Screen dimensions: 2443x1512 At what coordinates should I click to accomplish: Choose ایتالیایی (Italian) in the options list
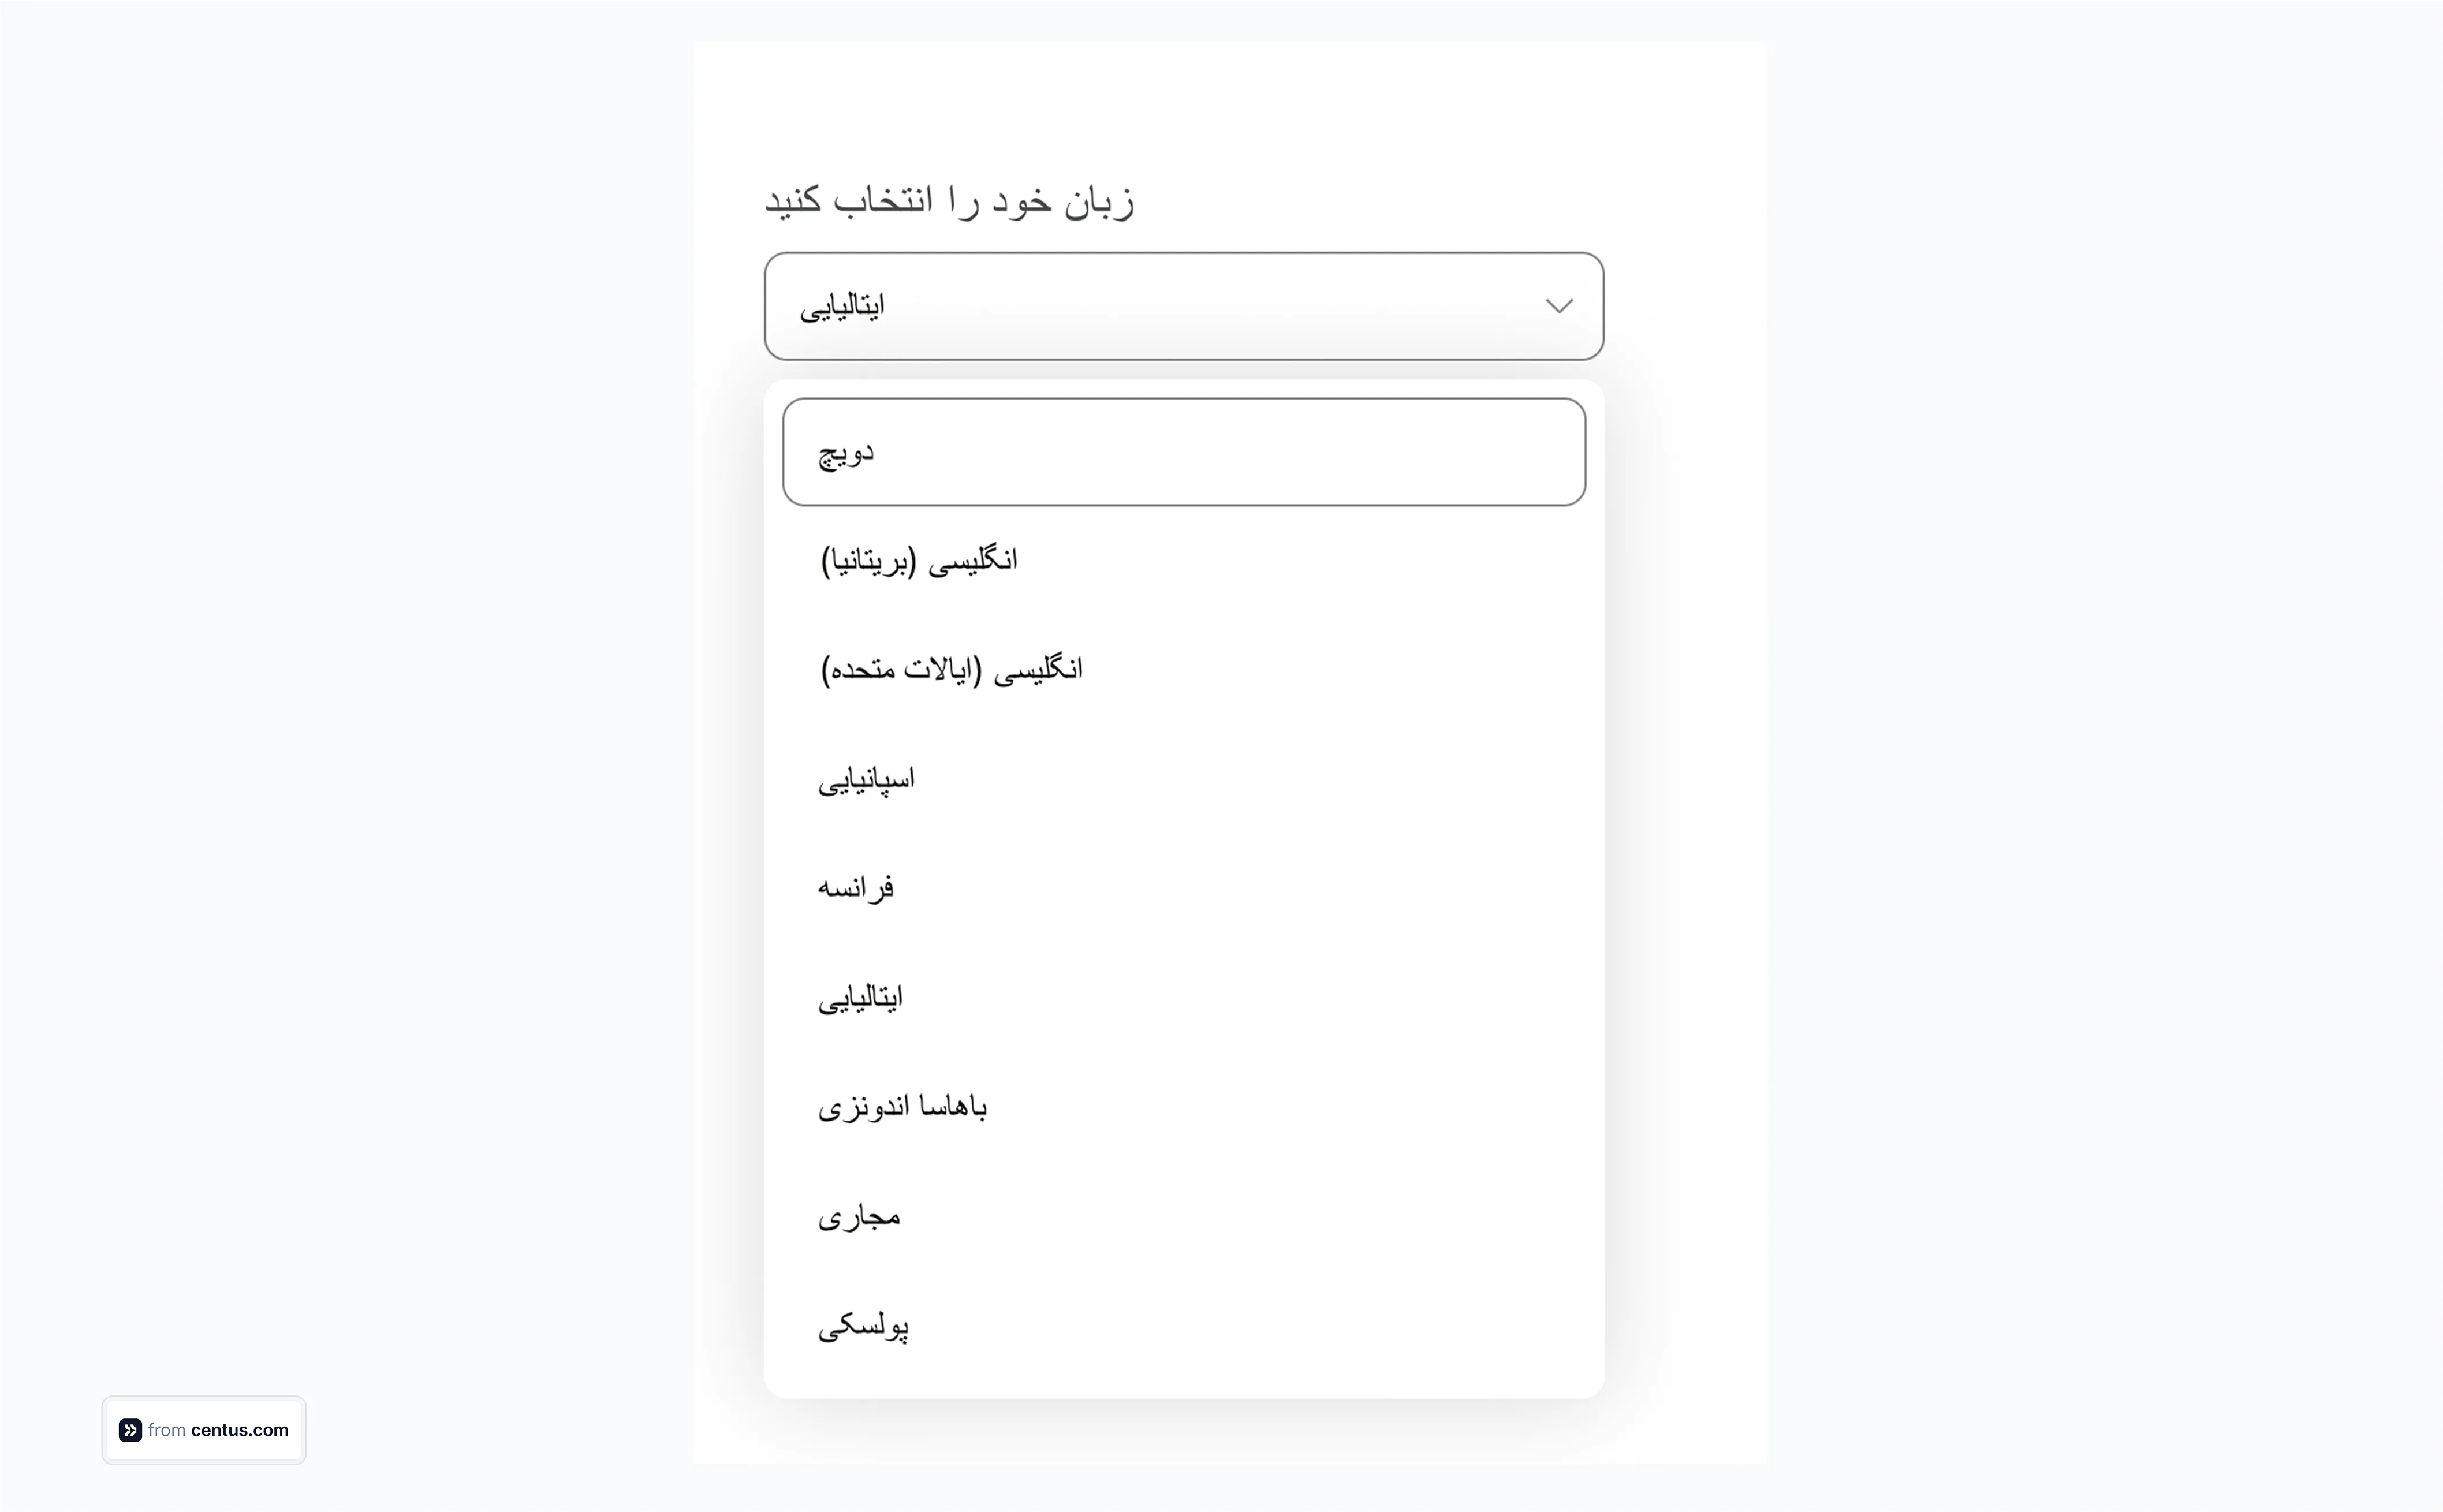pos(860,998)
